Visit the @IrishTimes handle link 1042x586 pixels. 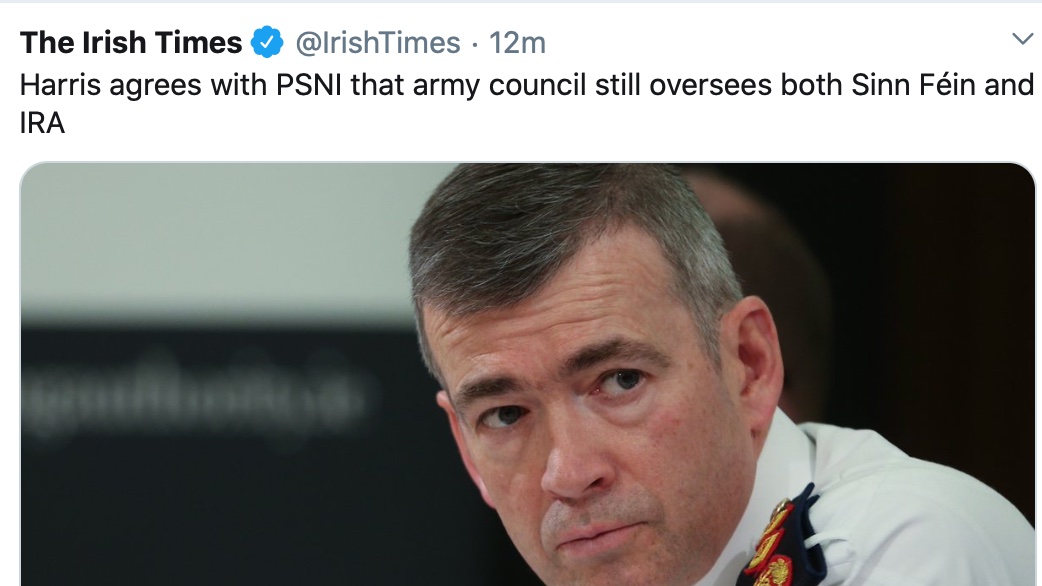coord(377,43)
